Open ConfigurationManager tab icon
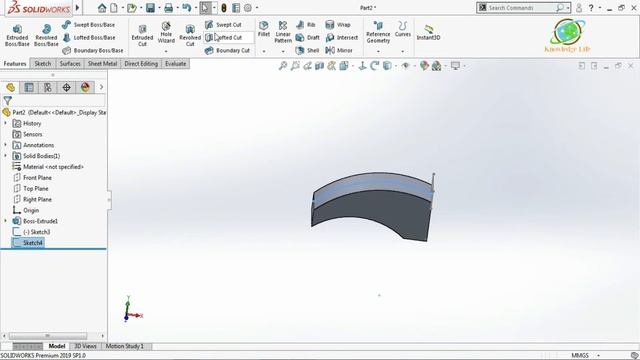 click(x=48, y=87)
